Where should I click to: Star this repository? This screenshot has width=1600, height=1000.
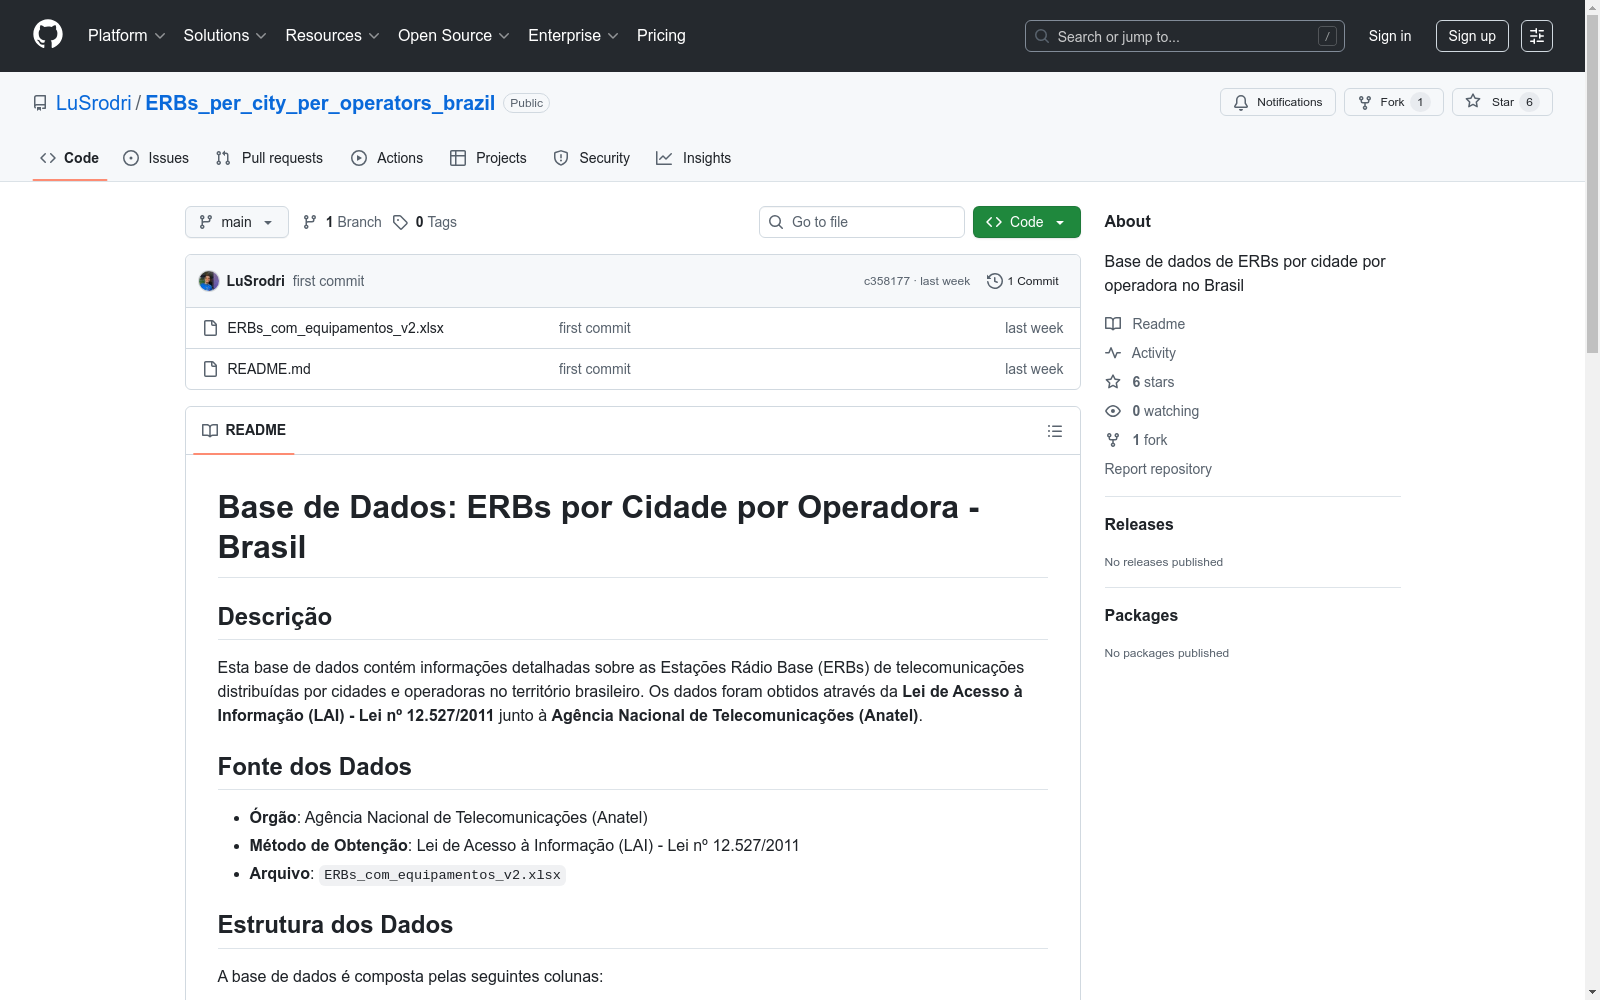click(1502, 102)
